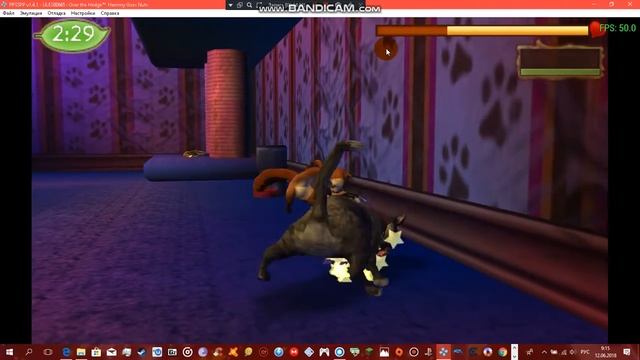Click the 2:29 leaf timer
Image resolution: width=640 pixels, height=360 pixels.
(x=72, y=35)
